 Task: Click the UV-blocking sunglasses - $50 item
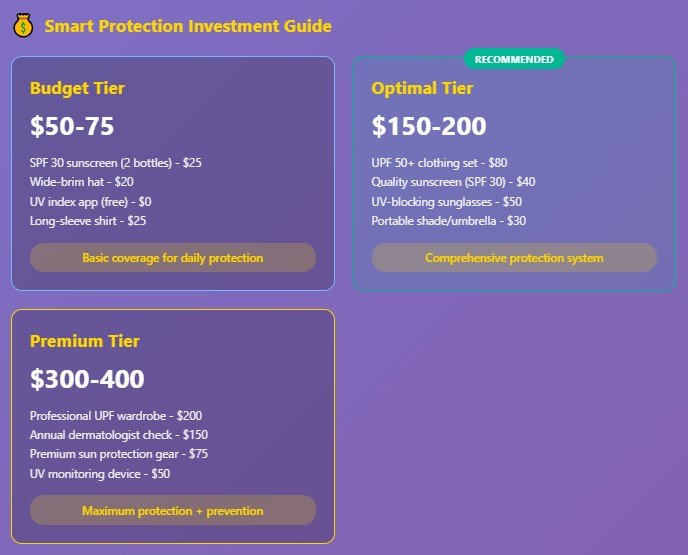pos(447,202)
